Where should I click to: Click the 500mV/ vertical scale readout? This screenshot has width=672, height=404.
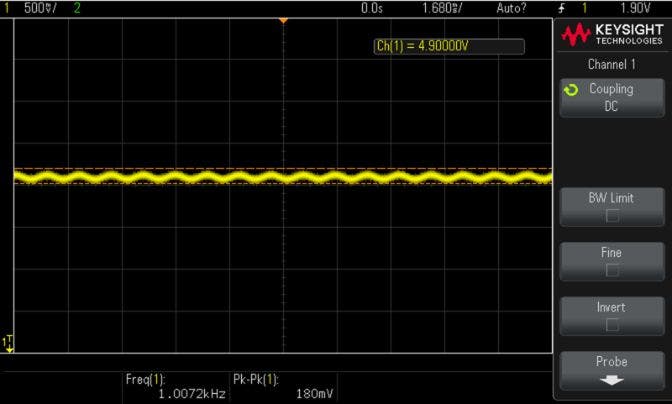click(x=40, y=8)
